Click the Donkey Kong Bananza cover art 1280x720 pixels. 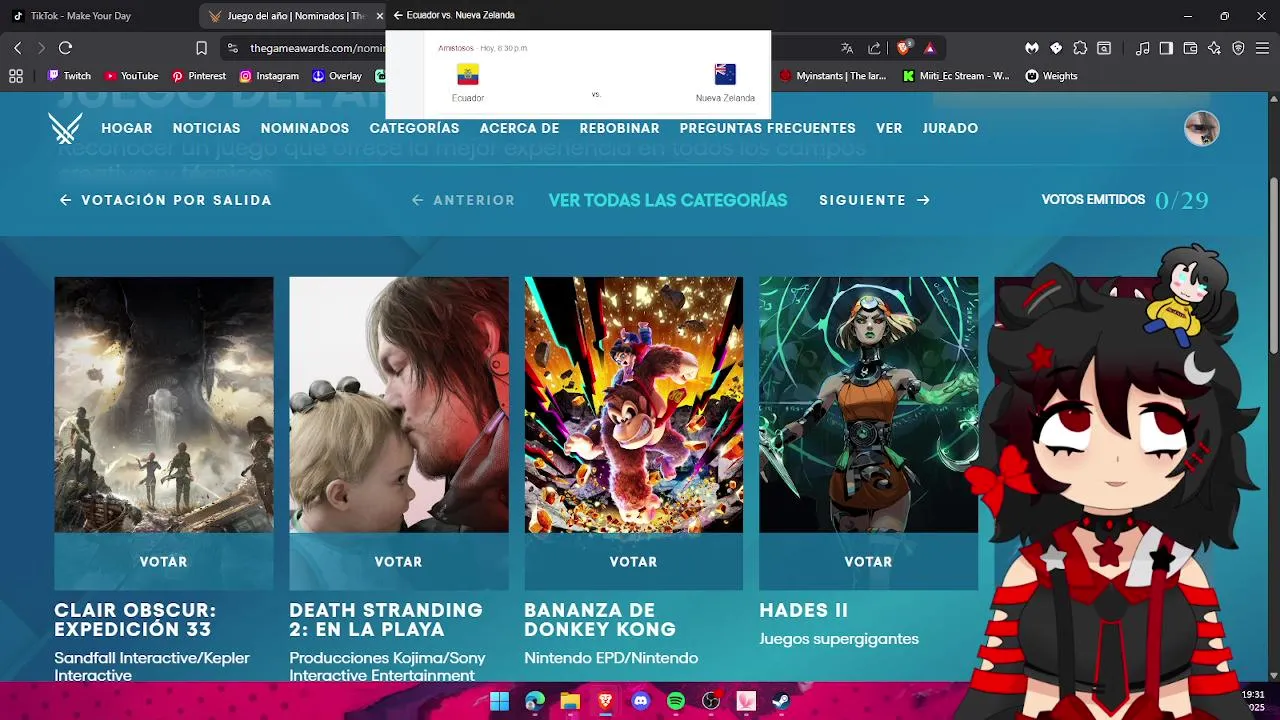tap(633, 405)
